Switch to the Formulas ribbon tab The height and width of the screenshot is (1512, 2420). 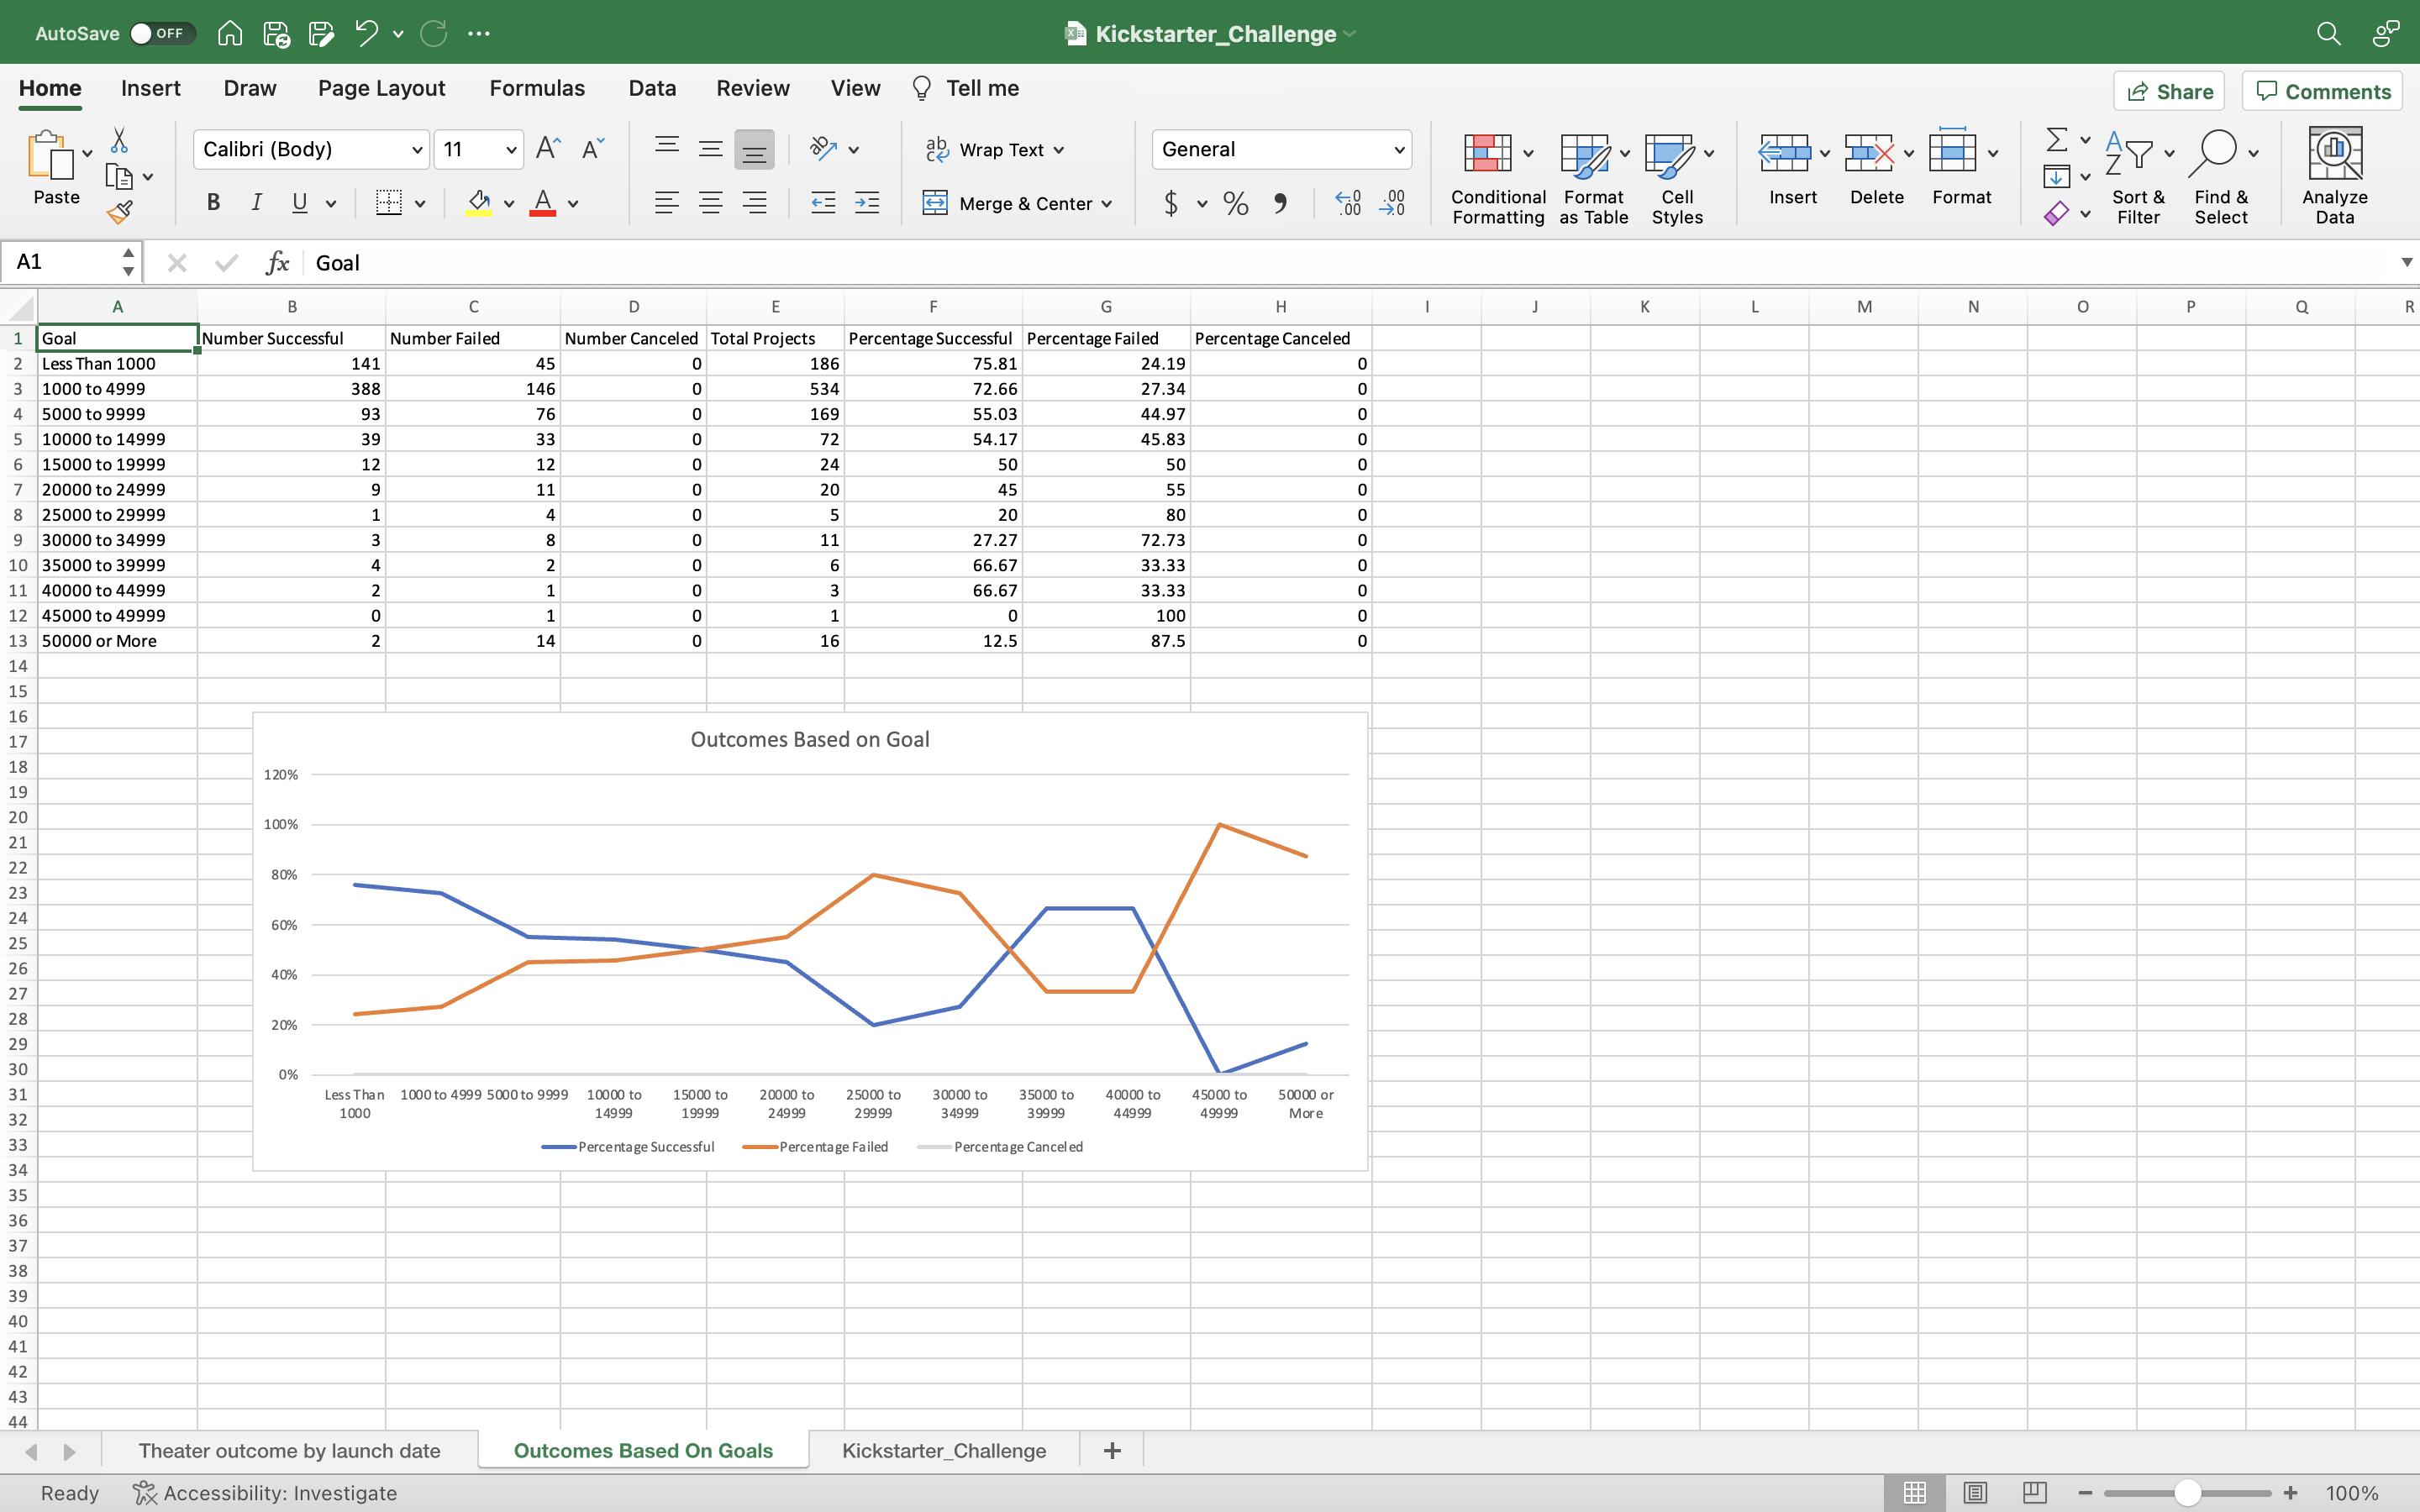[x=536, y=88]
